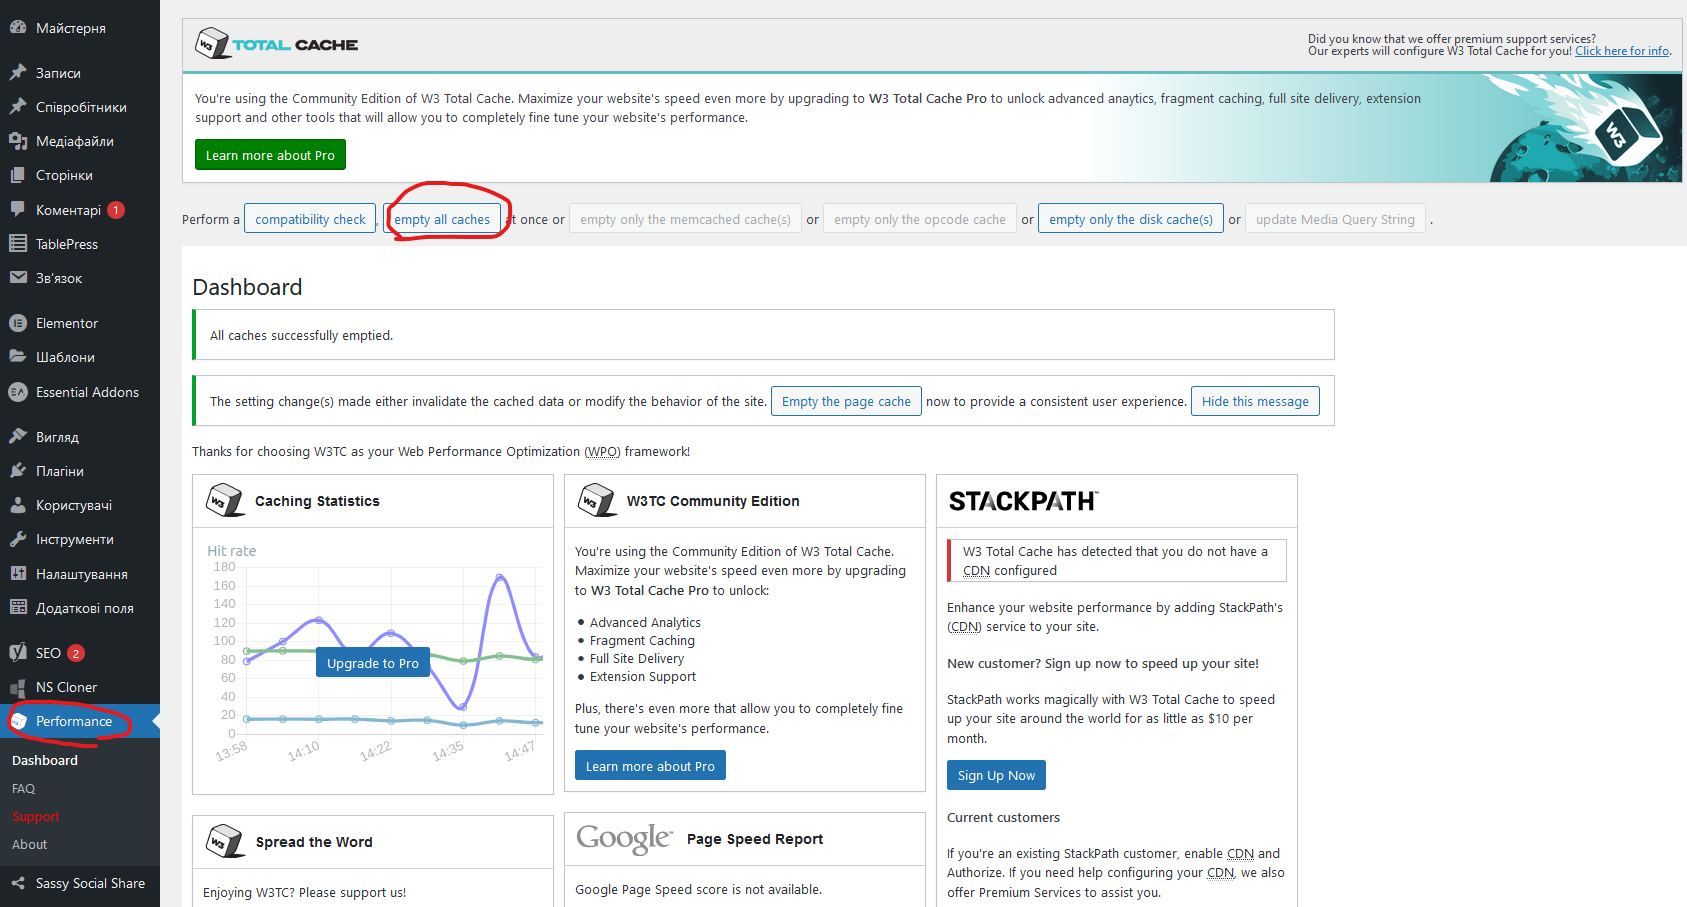Click the Шаблони folder icon
The height and width of the screenshot is (907, 1687).
pyautogui.click(x=18, y=357)
